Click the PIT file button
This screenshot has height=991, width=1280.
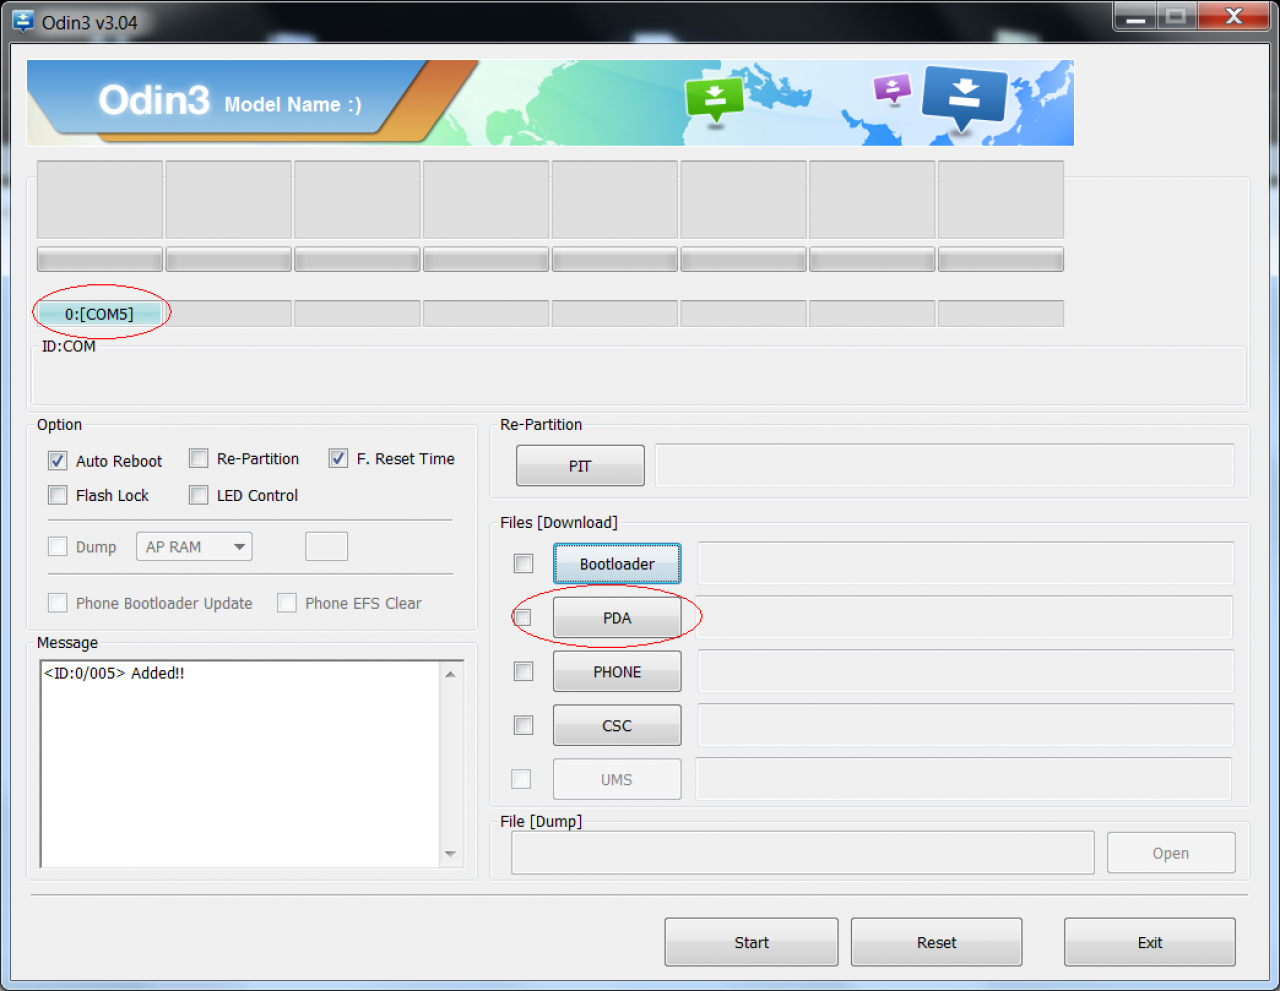(580, 466)
